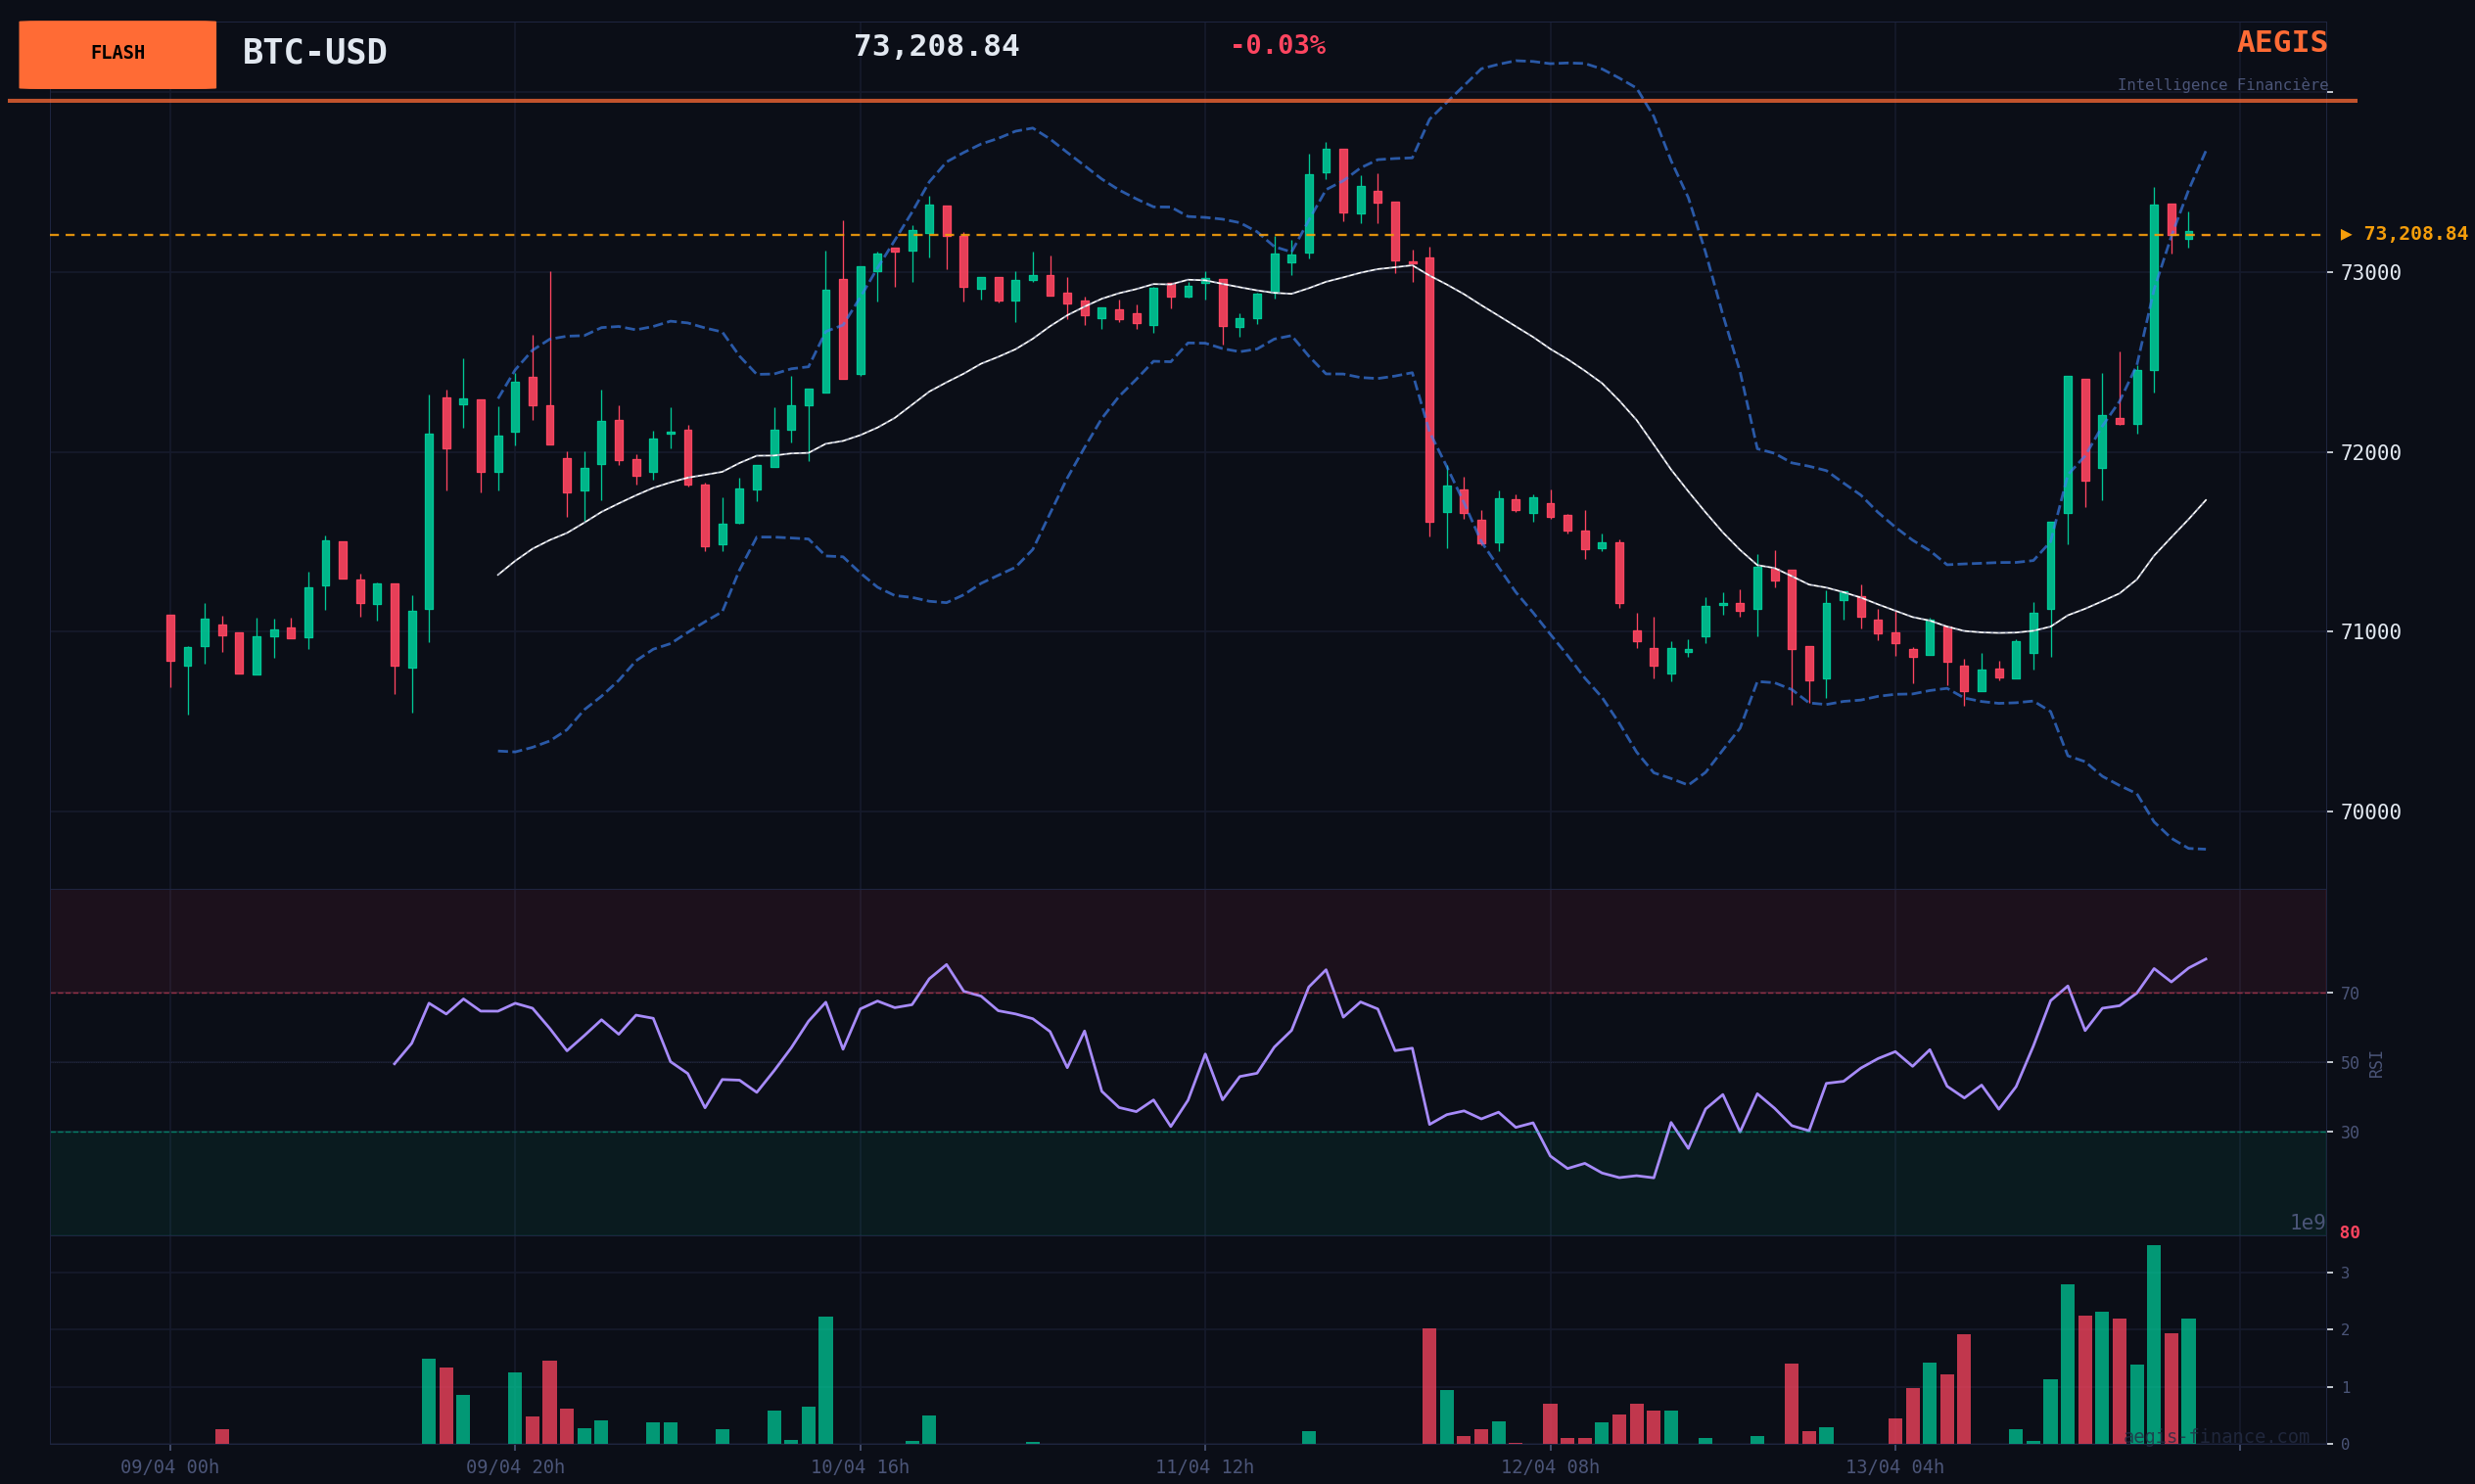
Task: Click the 70000 price axis label
Action: (2370, 812)
